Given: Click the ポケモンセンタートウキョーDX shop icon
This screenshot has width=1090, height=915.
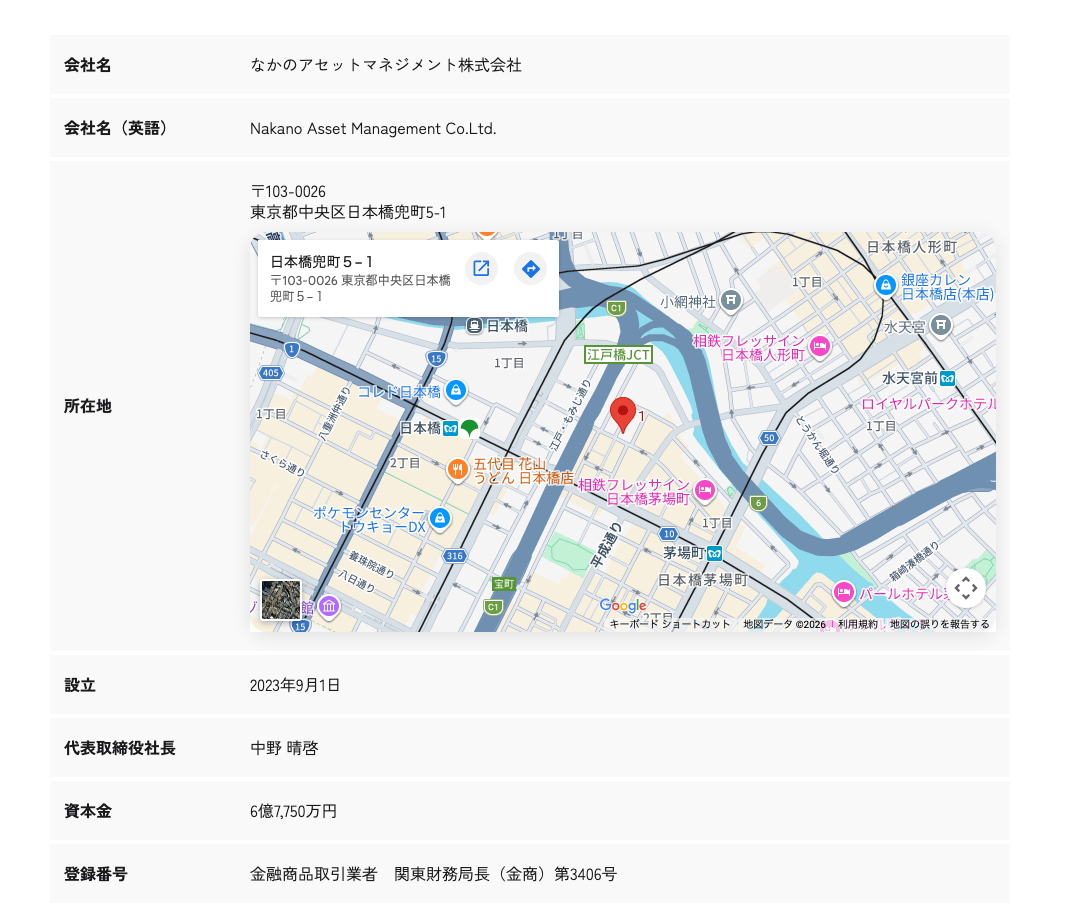Looking at the screenshot, I should [x=439, y=518].
